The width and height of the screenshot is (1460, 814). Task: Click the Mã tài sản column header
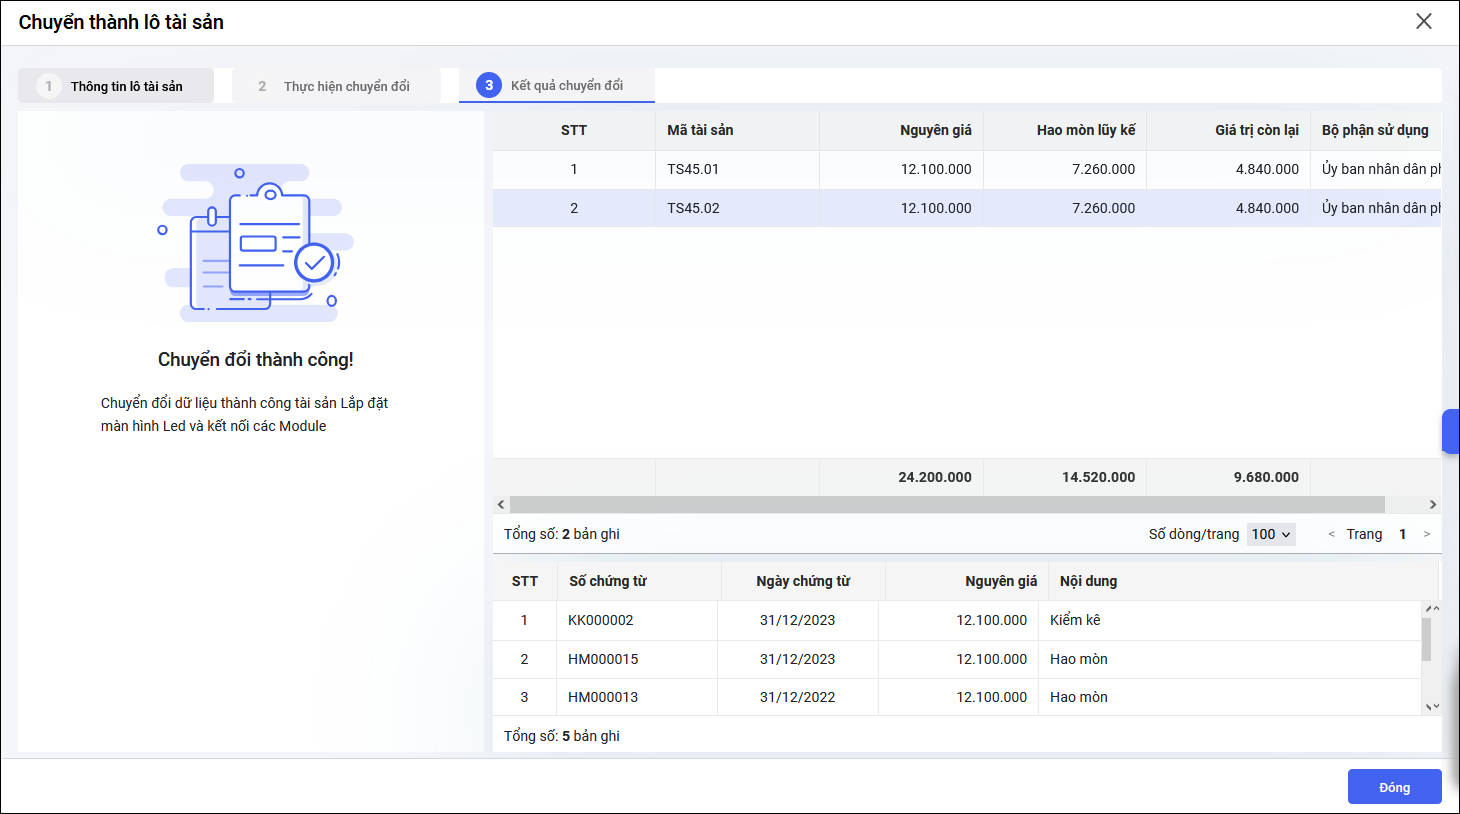pyautogui.click(x=700, y=130)
